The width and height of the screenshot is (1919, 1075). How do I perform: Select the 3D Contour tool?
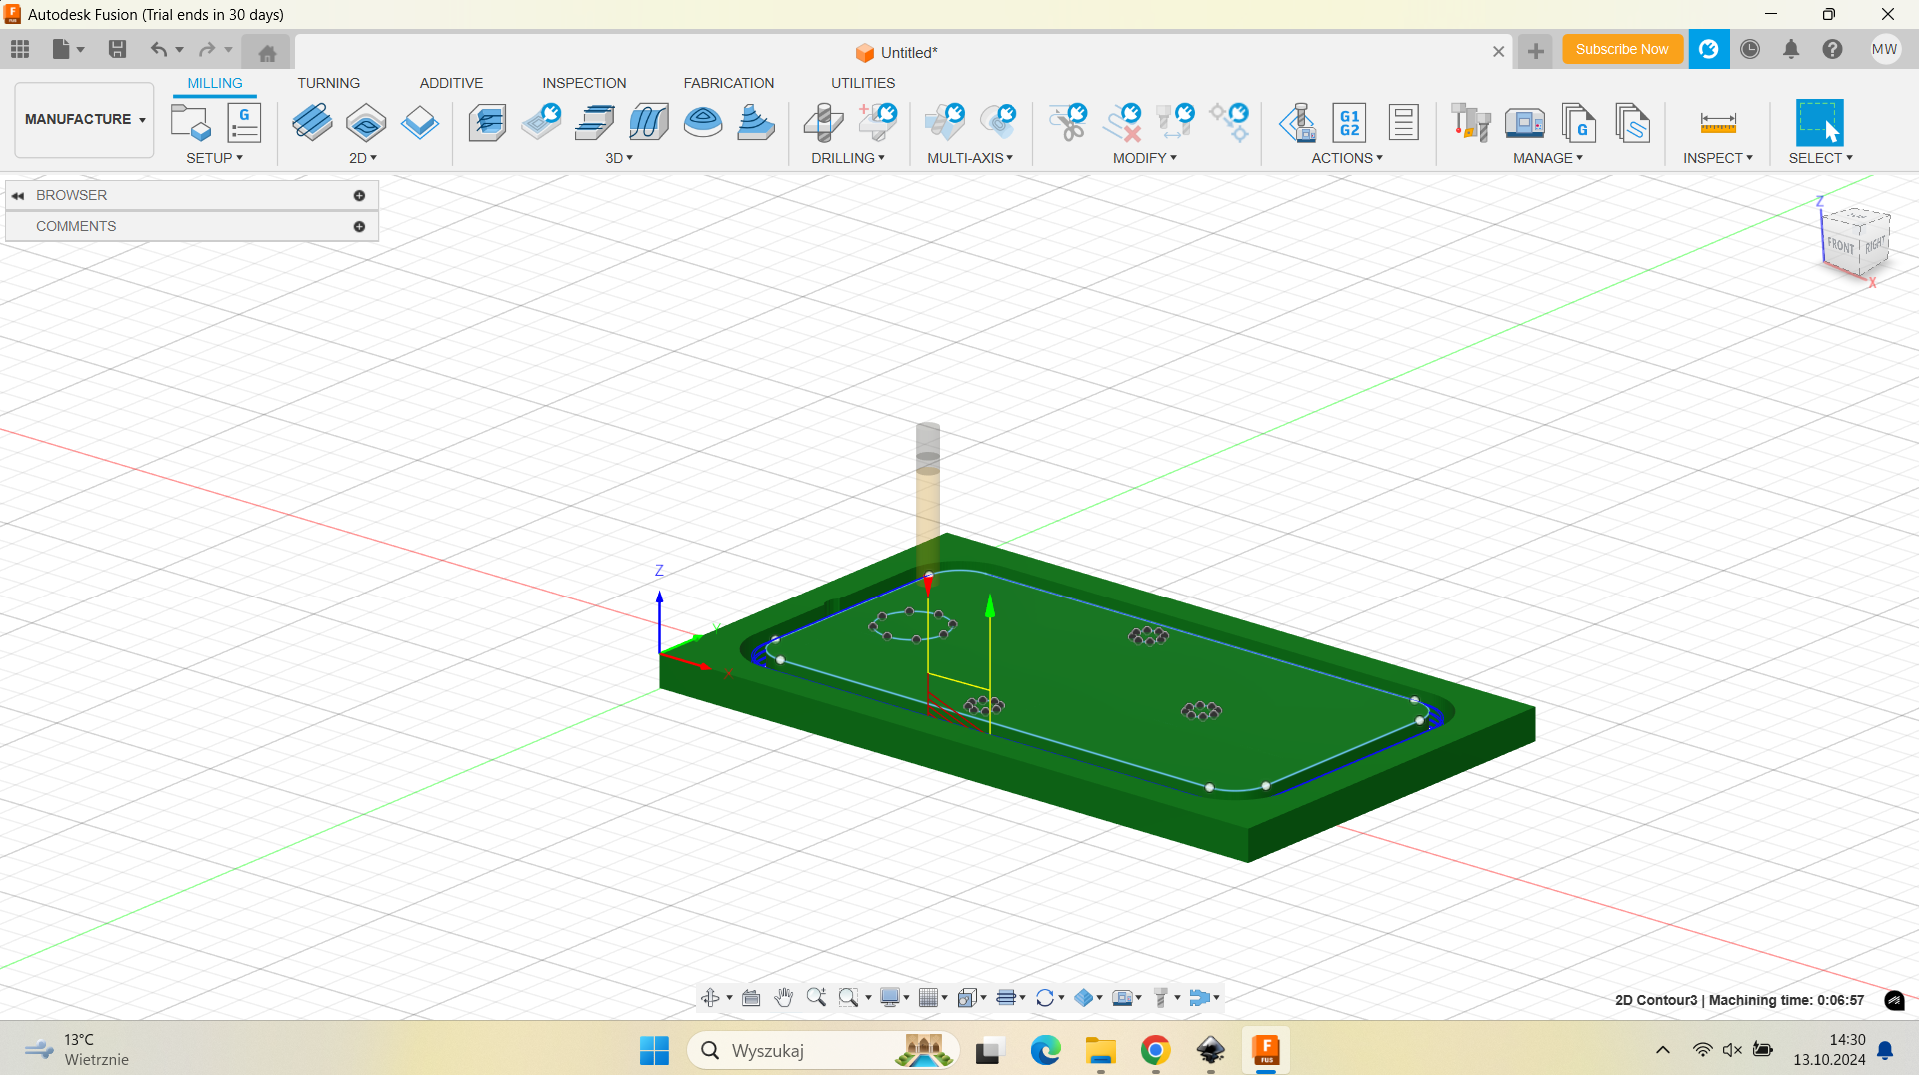pyautogui.click(x=756, y=123)
